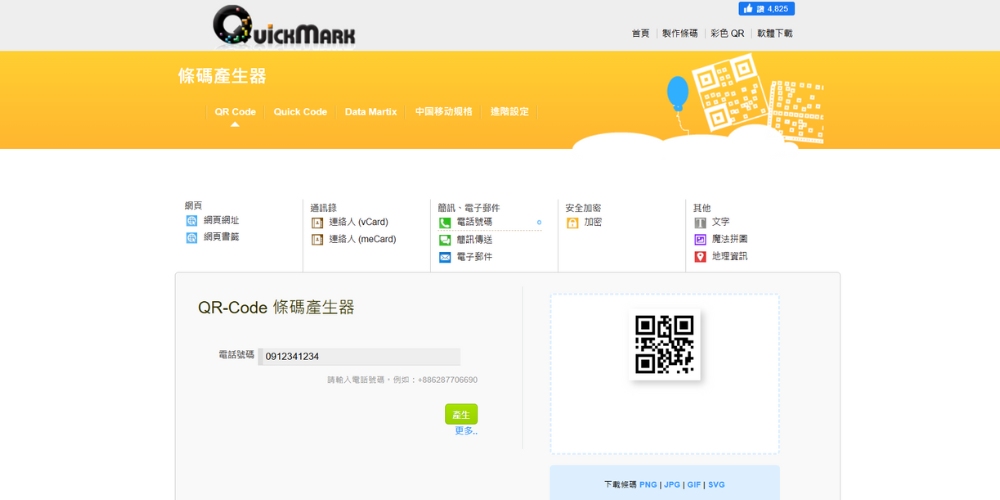Image resolution: width=1000 pixels, height=500 pixels.
Task: Choose the 網頁書籤 option
Action: pyautogui.click(x=221, y=237)
